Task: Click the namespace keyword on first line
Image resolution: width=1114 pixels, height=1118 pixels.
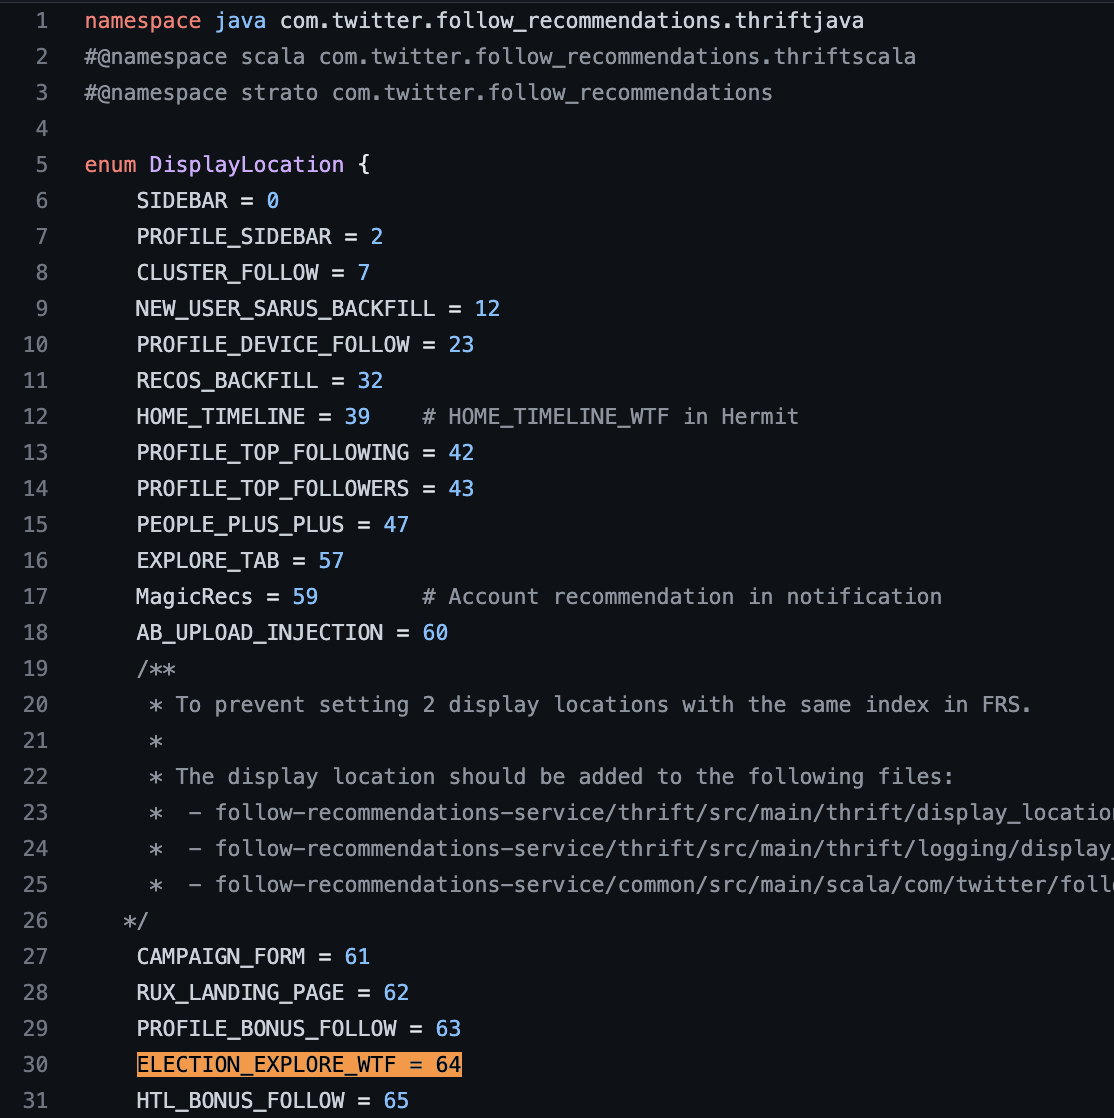Action: (x=143, y=21)
